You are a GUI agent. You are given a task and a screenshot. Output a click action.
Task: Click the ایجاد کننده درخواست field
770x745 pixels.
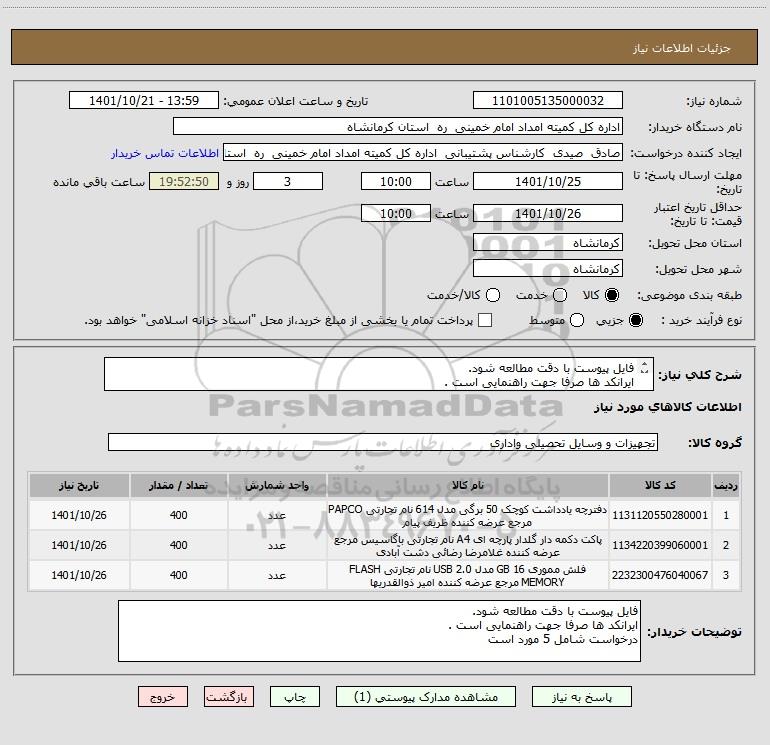tap(423, 153)
